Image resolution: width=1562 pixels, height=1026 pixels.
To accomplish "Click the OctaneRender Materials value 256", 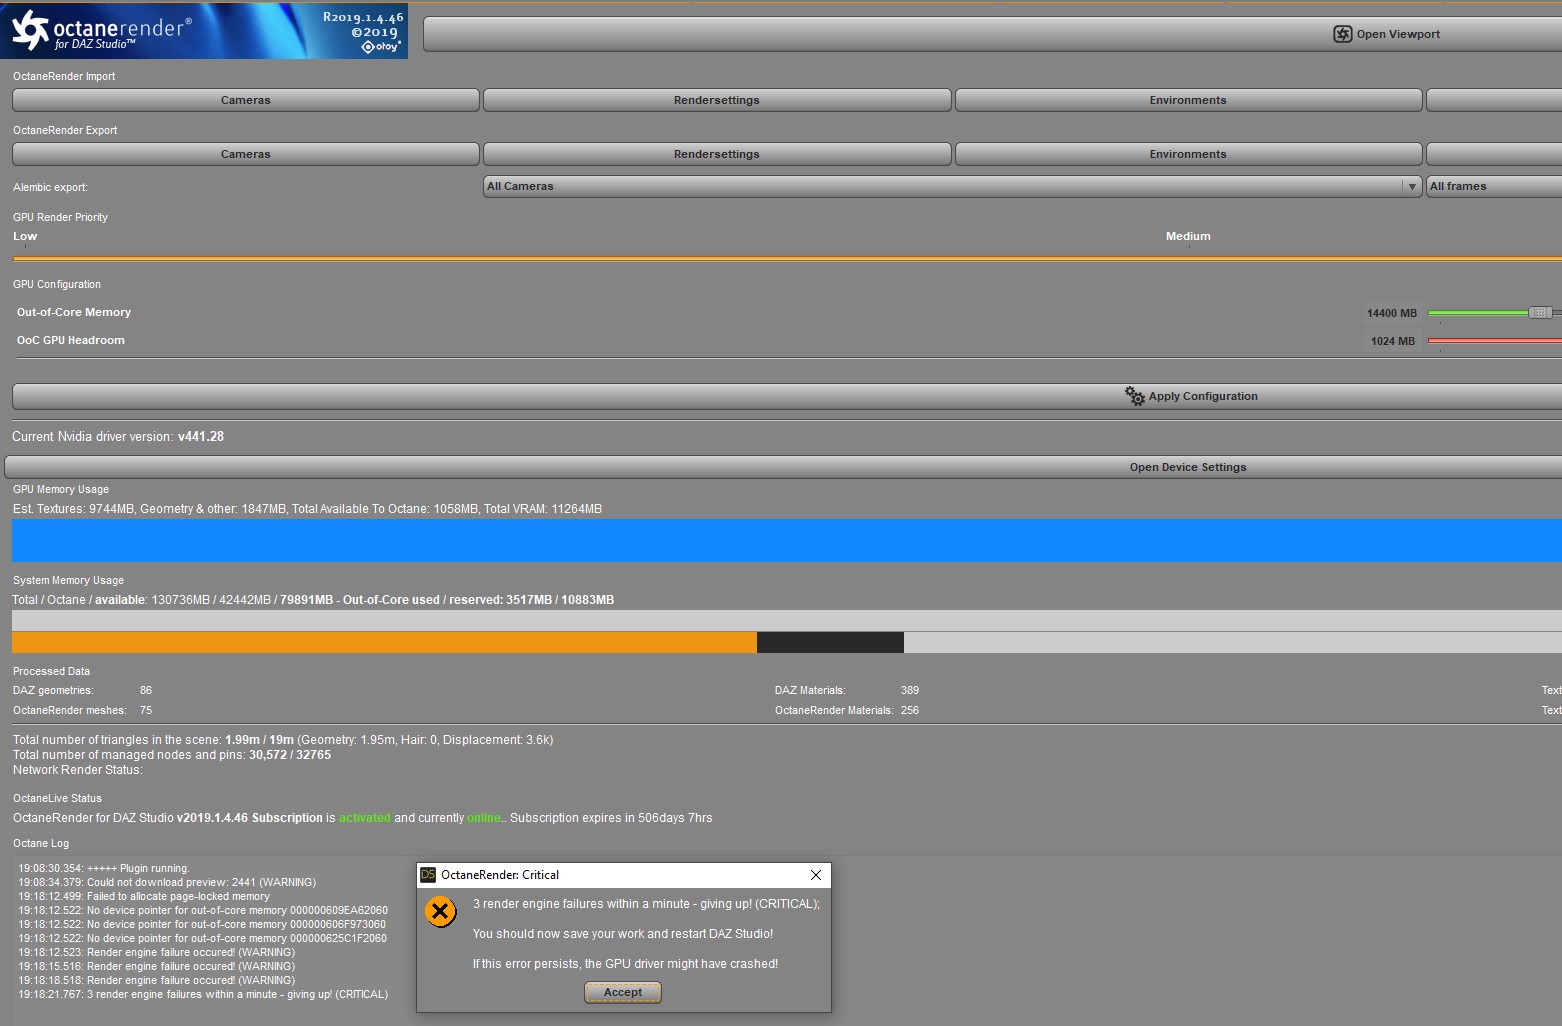I will point(910,710).
